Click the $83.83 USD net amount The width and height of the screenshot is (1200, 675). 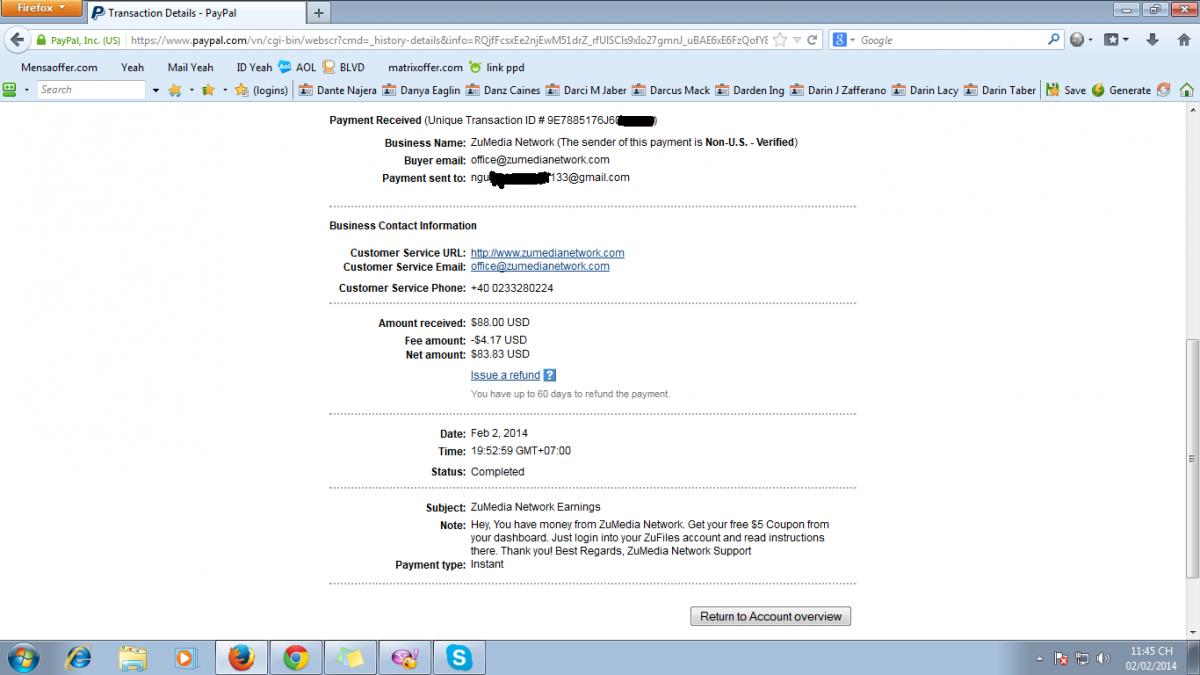click(x=500, y=354)
